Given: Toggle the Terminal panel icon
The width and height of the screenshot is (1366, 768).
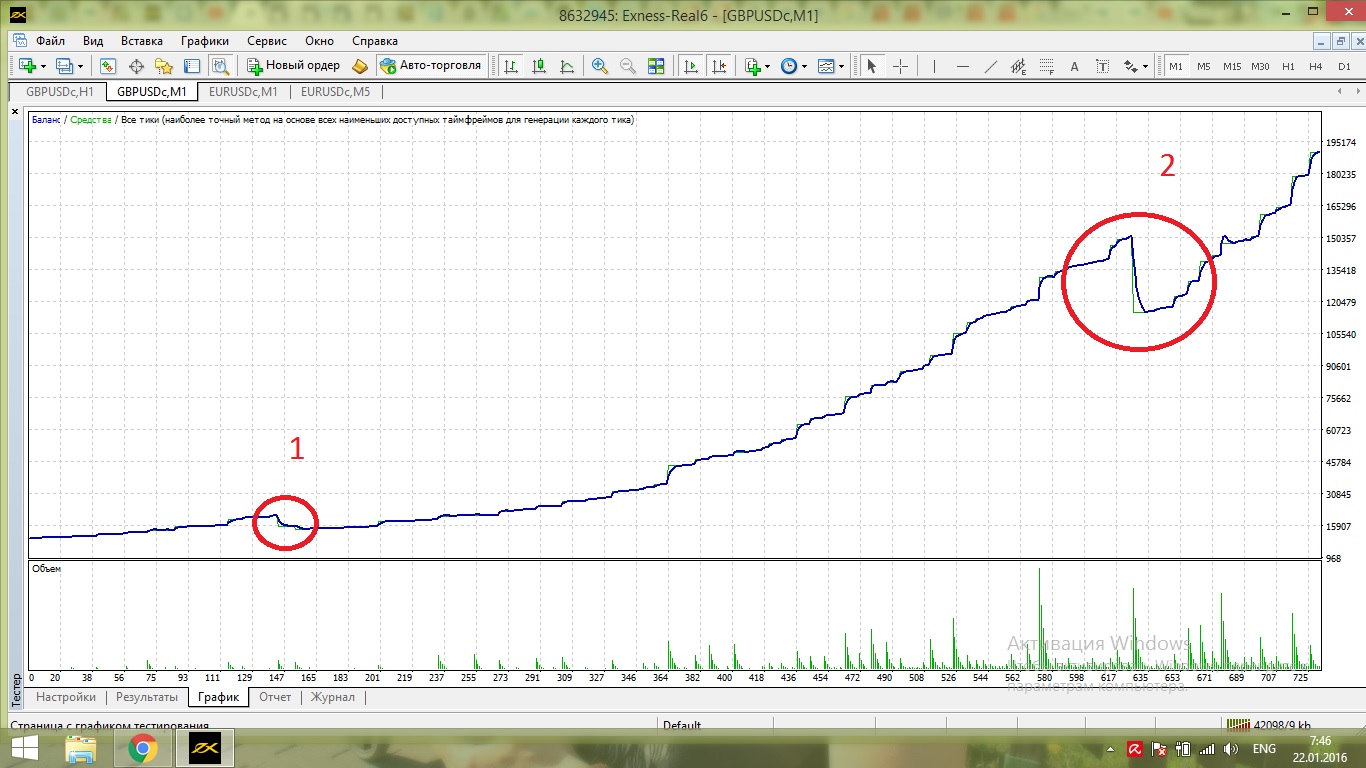Looking at the screenshot, I should [x=192, y=66].
